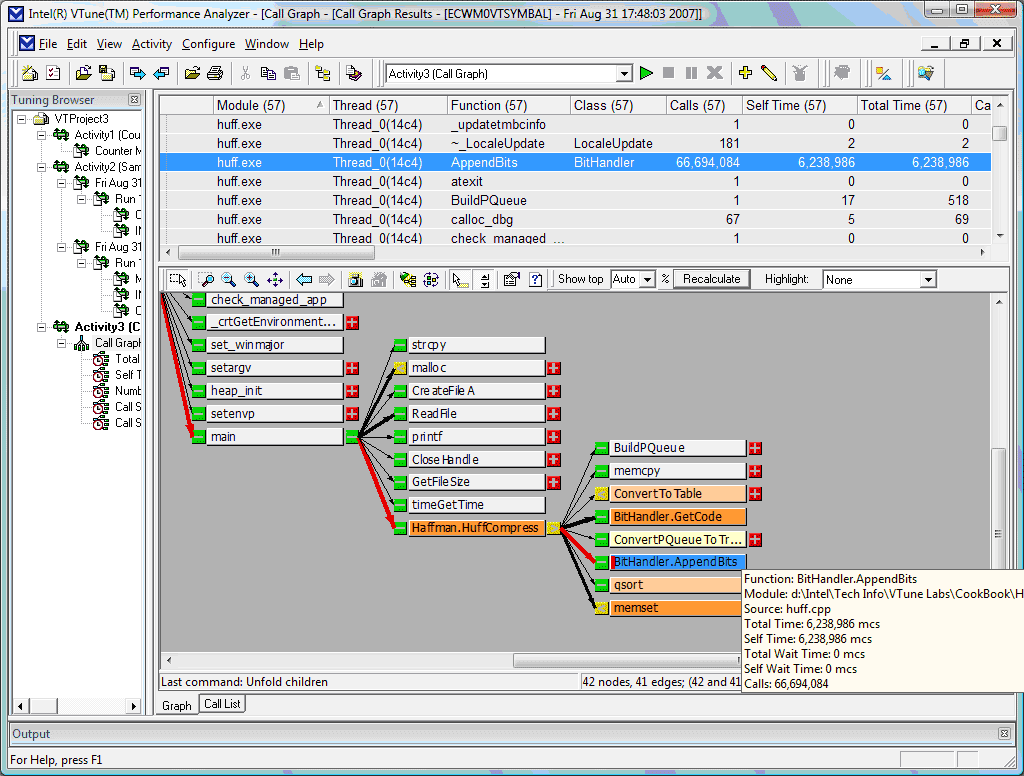Viewport: 1024px width, 776px height.
Task: Click the Print icon in main toolbar
Action: 215,73
